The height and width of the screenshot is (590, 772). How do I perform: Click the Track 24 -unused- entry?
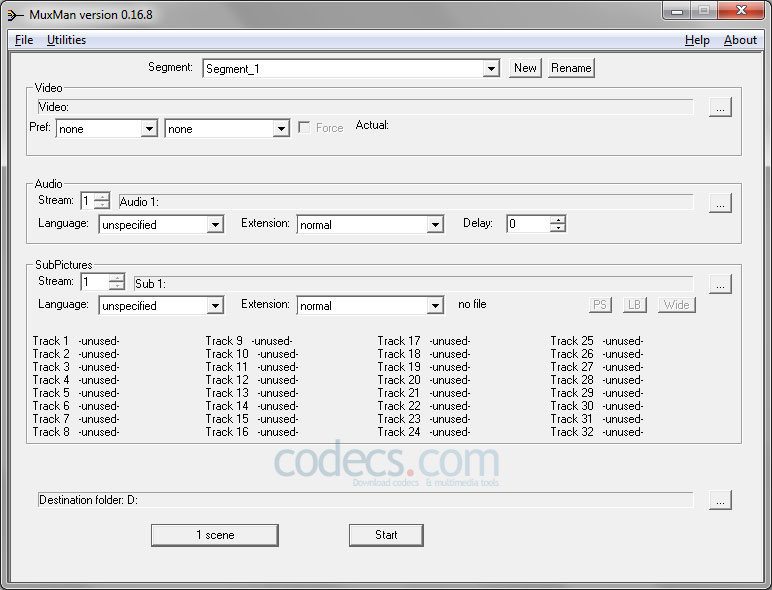click(x=424, y=432)
